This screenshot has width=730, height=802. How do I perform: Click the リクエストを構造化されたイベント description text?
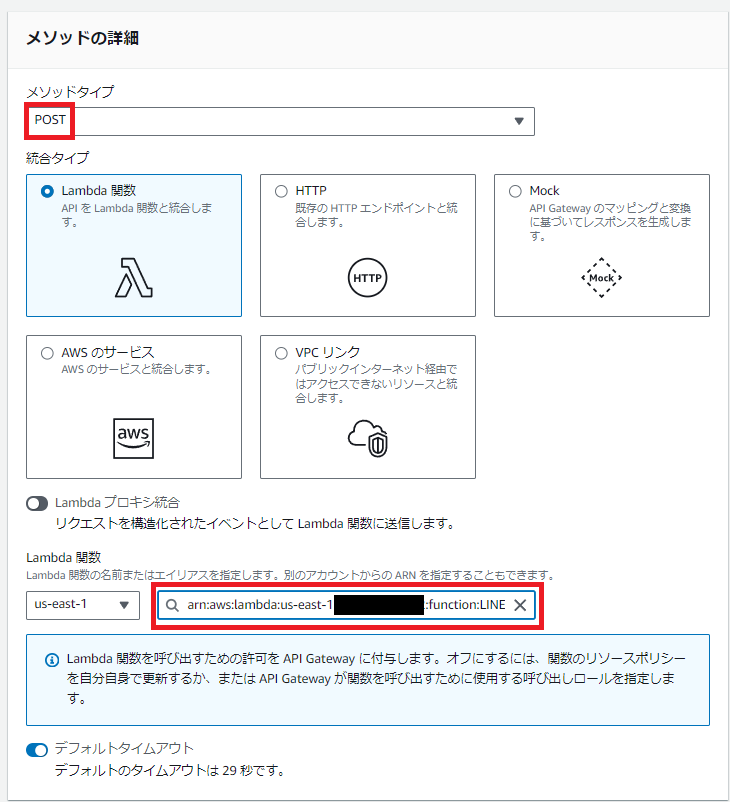click(254, 523)
